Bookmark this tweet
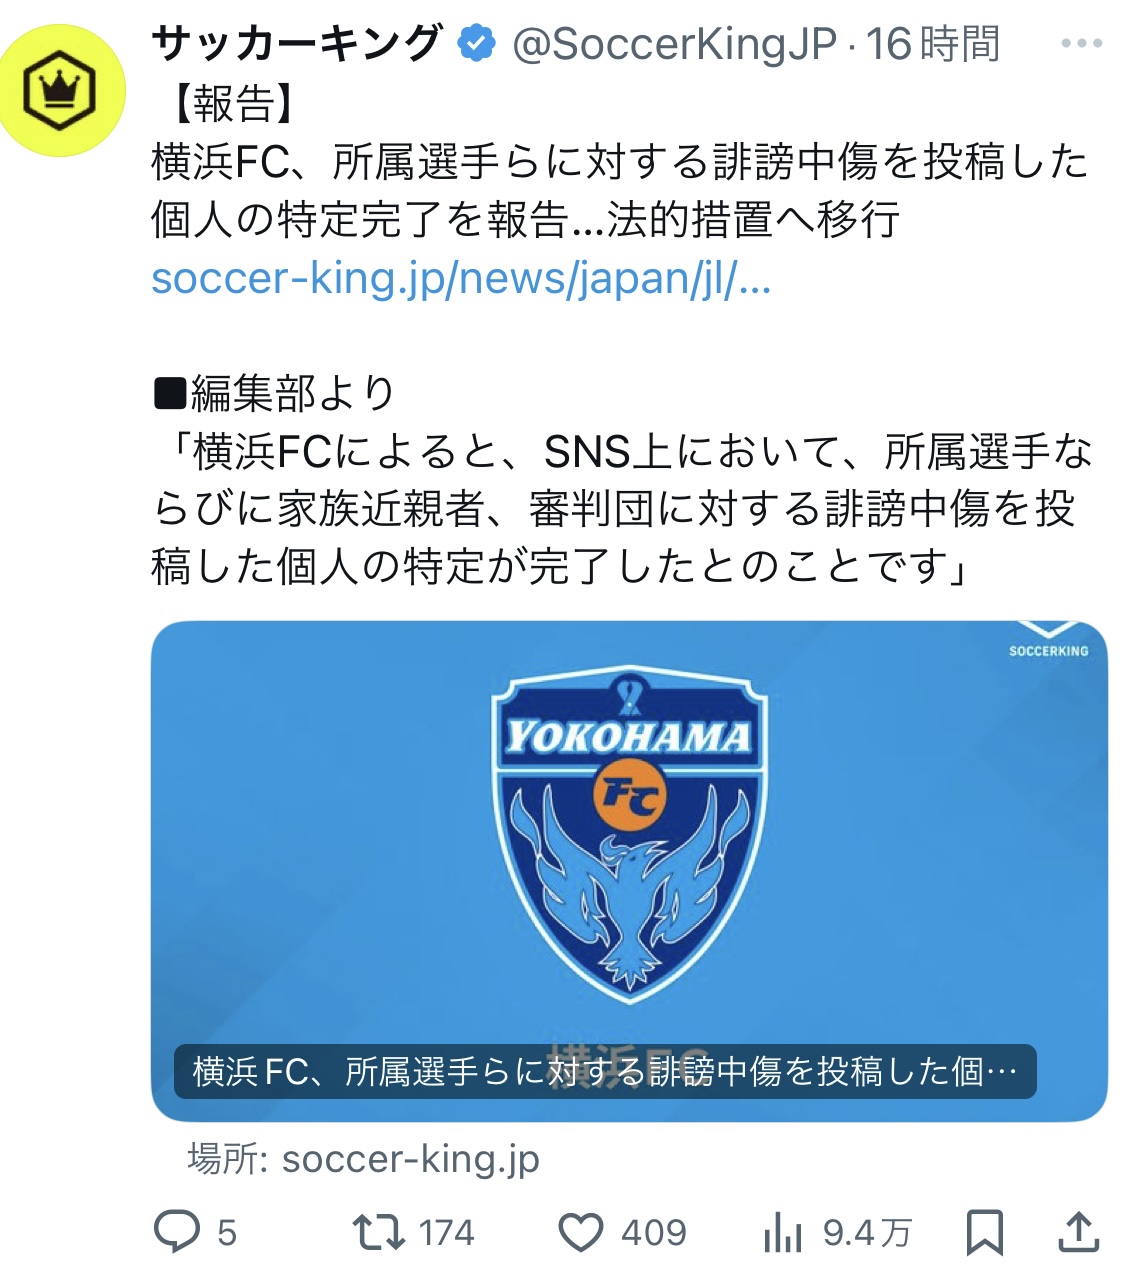Screen dimensions: 1125x1278 pyautogui.click(x=985, y=1232)
